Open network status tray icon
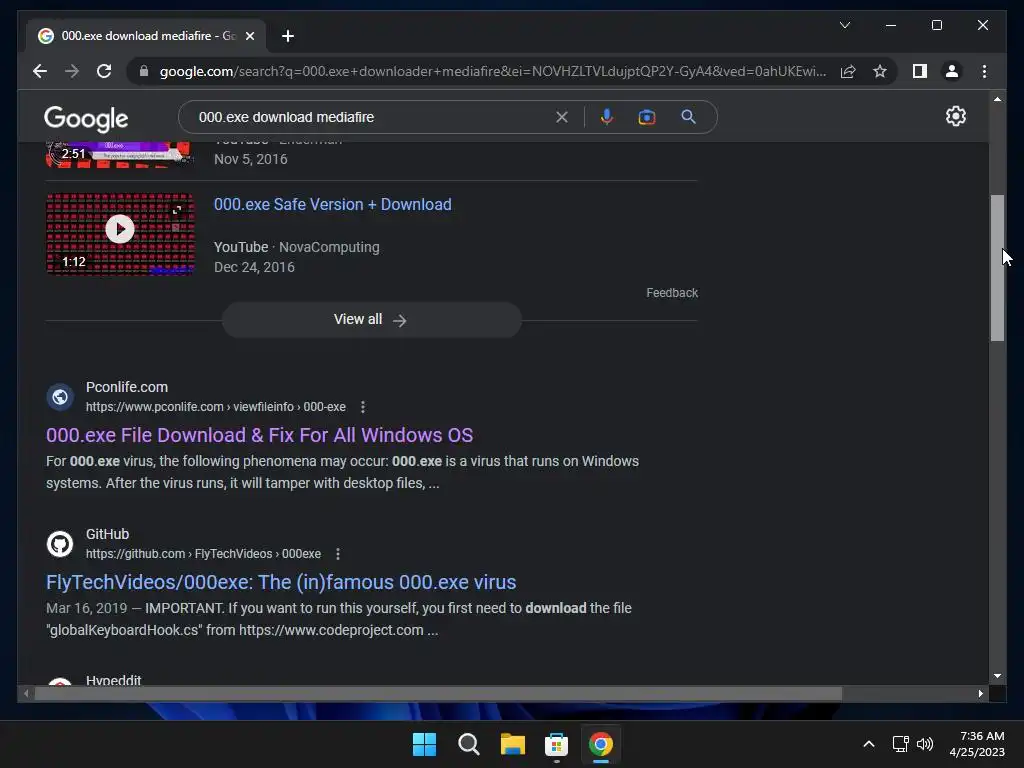This screenshot has width=1024, height=768. (901, 744)
